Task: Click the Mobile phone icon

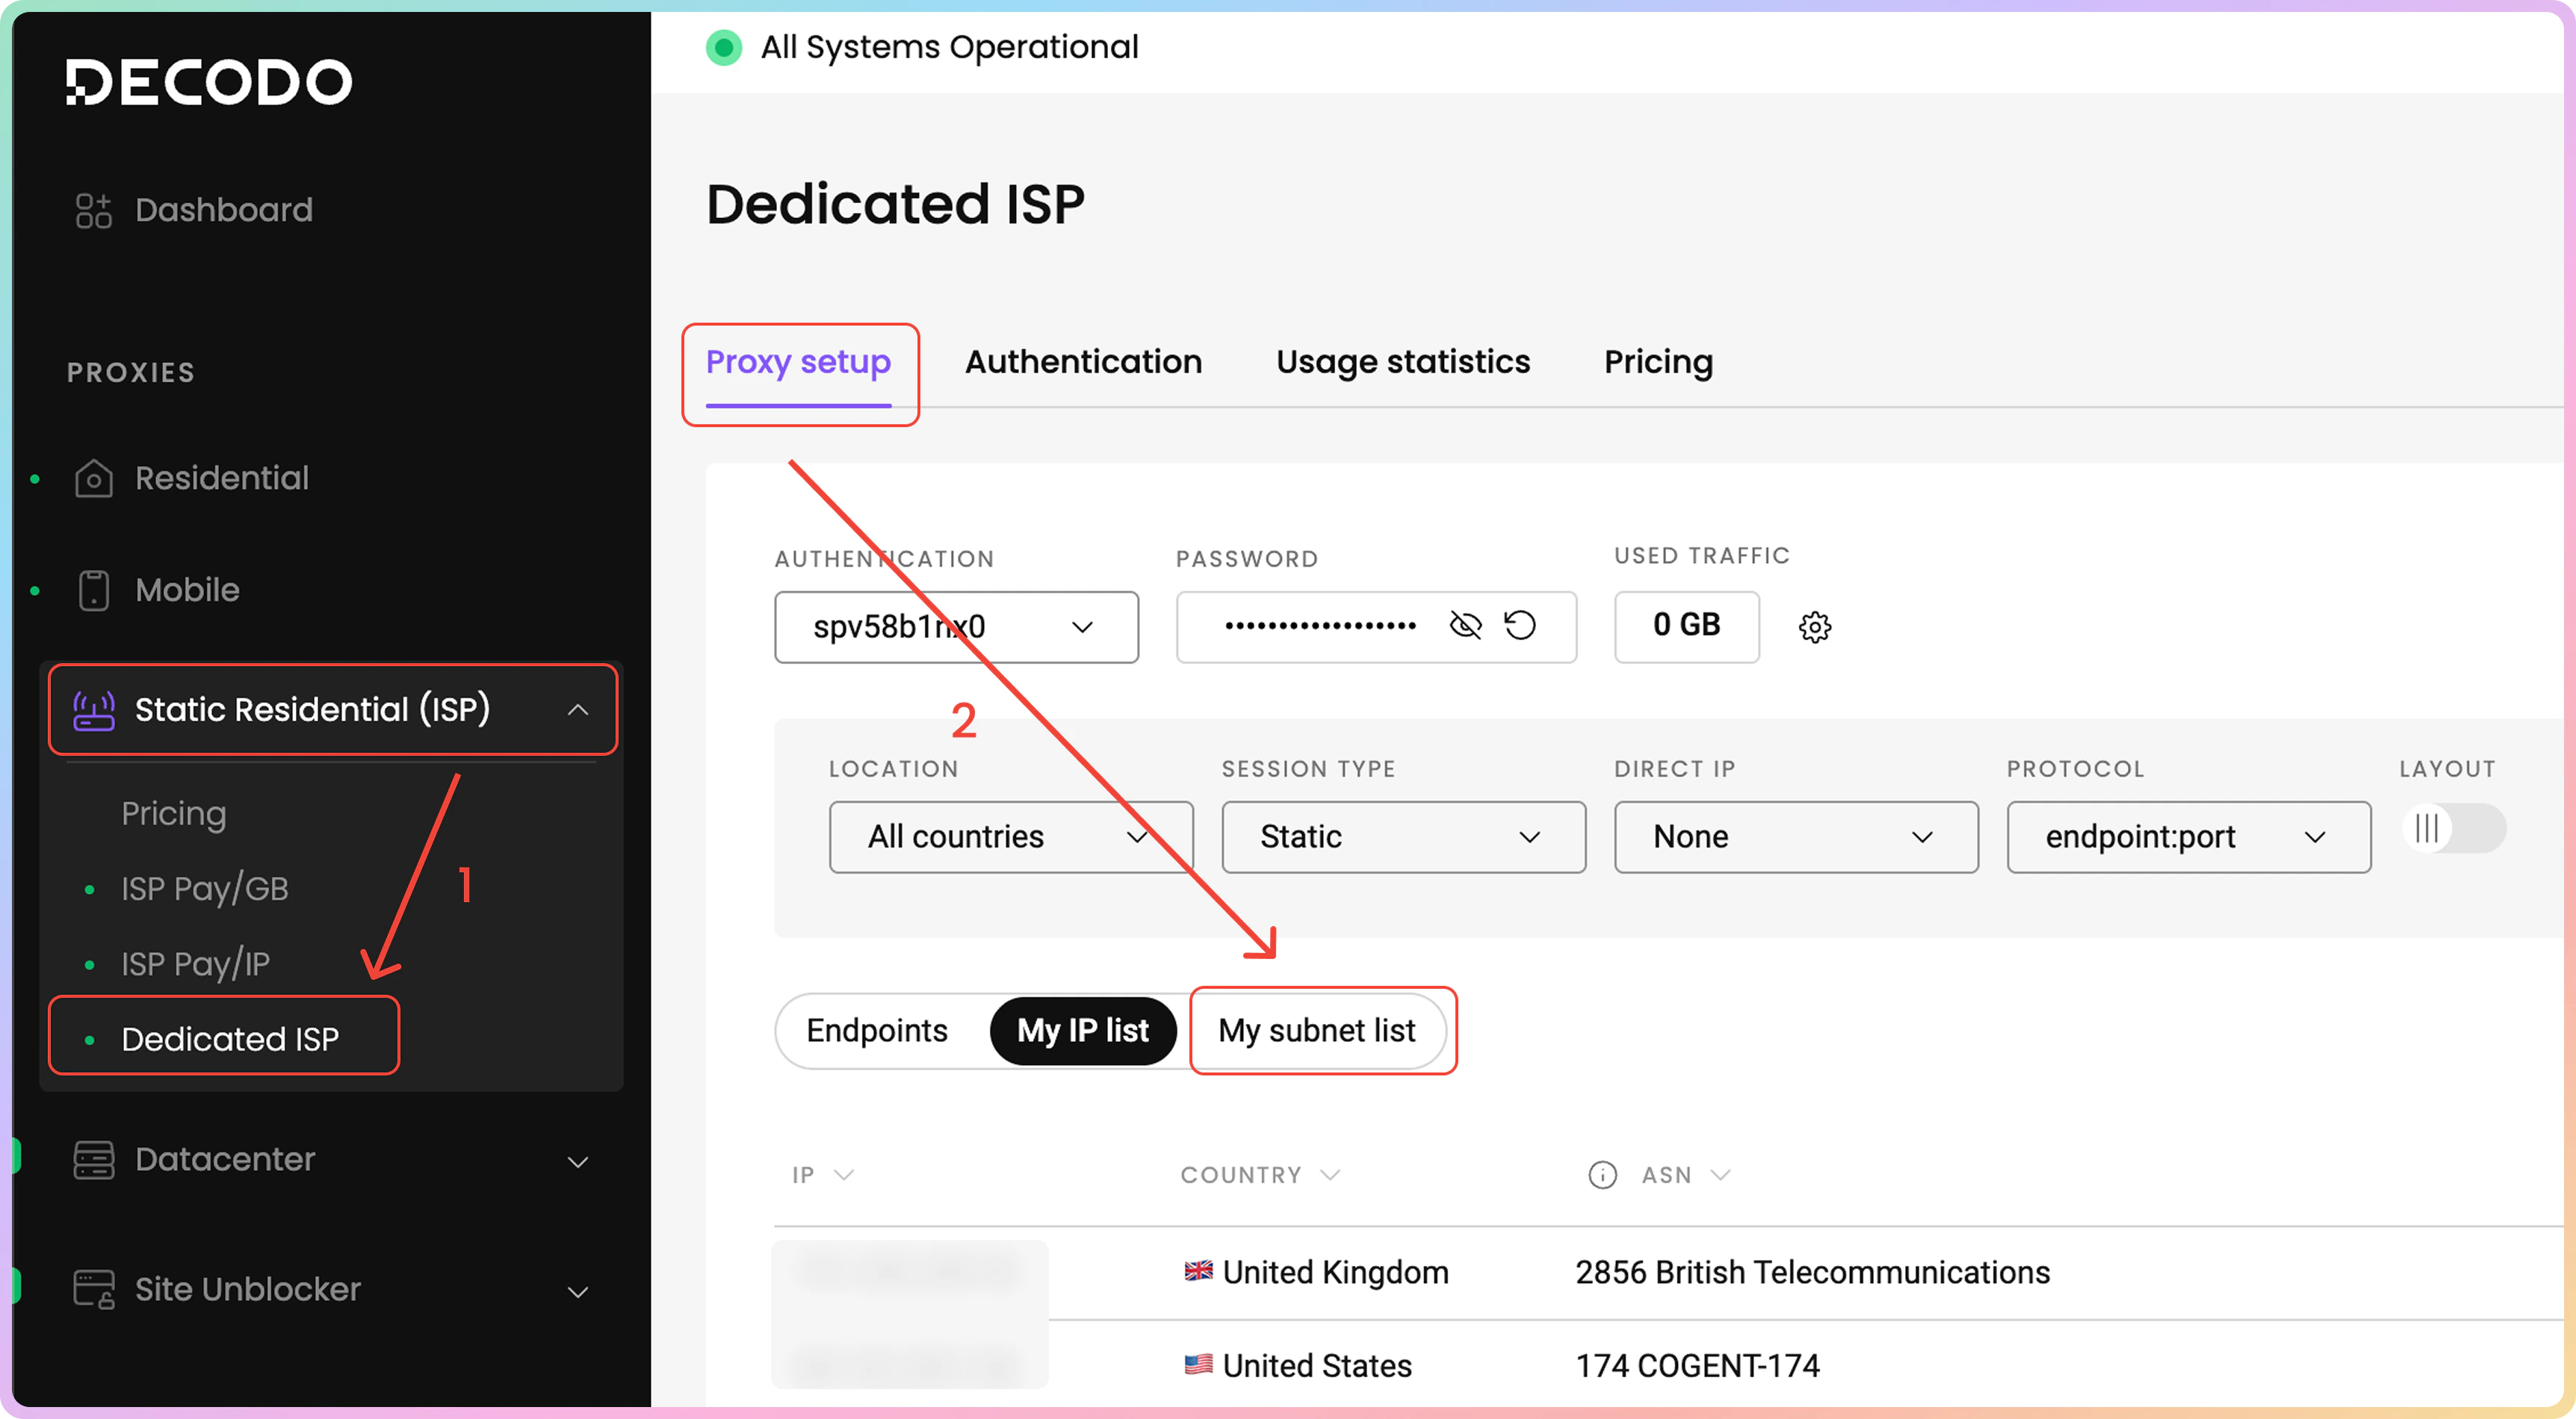Action: point(93,590)
